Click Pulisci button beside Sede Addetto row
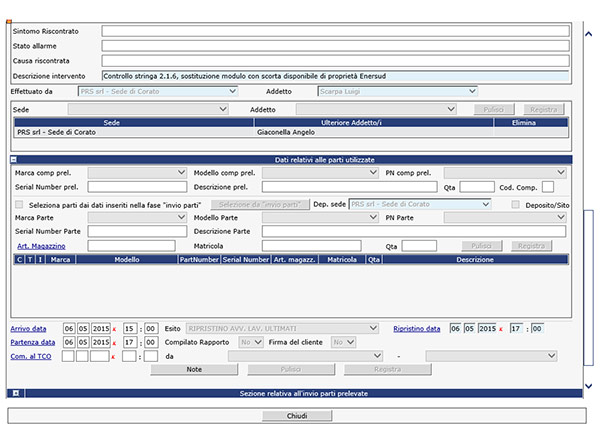This screenshot has width=600, height=436. pyautogui.click(x=494, y=109)
